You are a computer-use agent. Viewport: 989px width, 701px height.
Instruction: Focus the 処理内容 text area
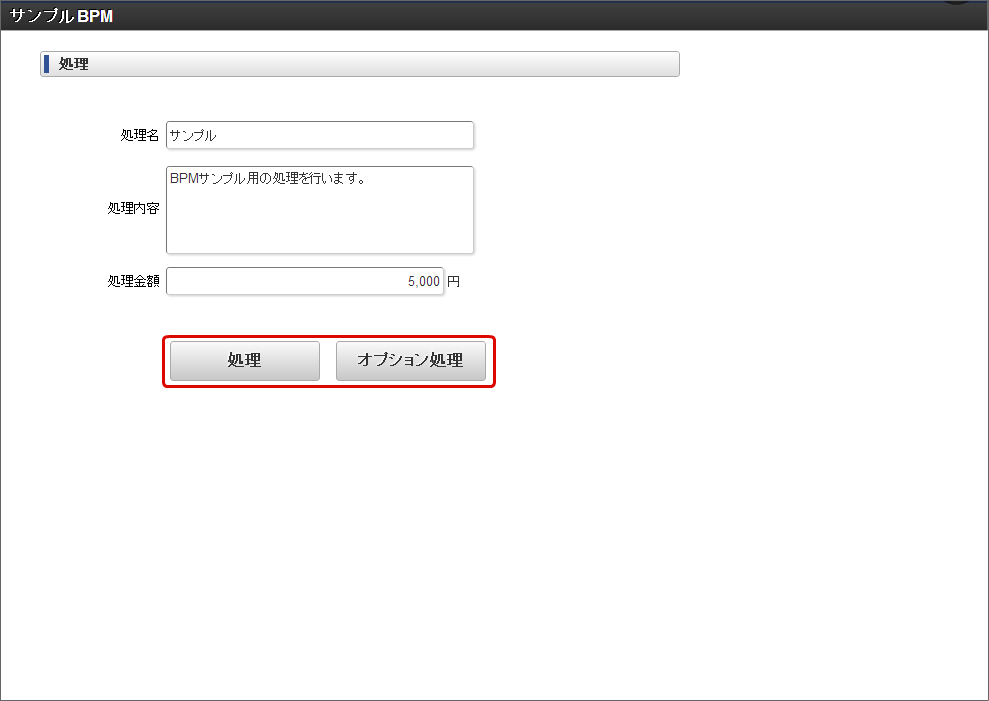click(320, 210)
